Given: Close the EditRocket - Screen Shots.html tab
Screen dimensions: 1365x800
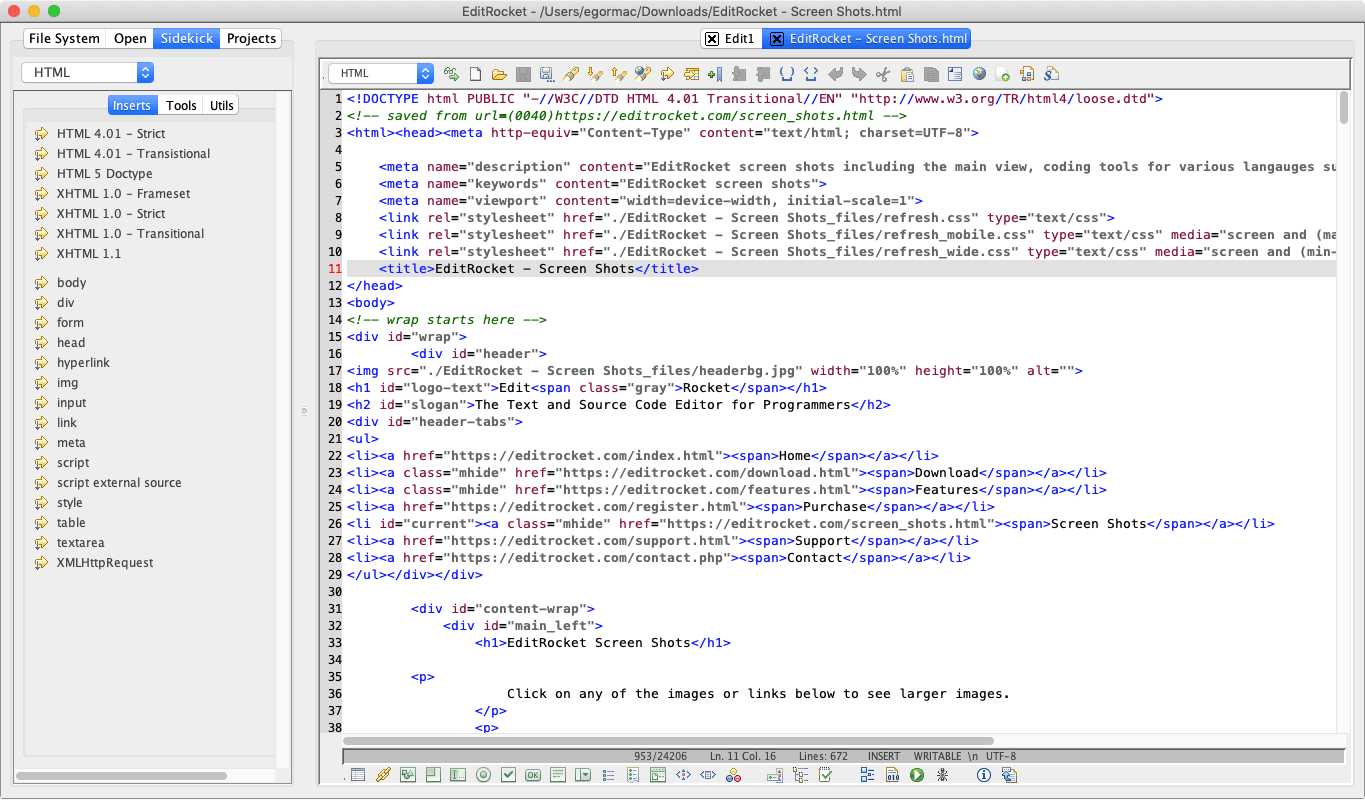Looking at the screenshot, I should pos(776,39).
